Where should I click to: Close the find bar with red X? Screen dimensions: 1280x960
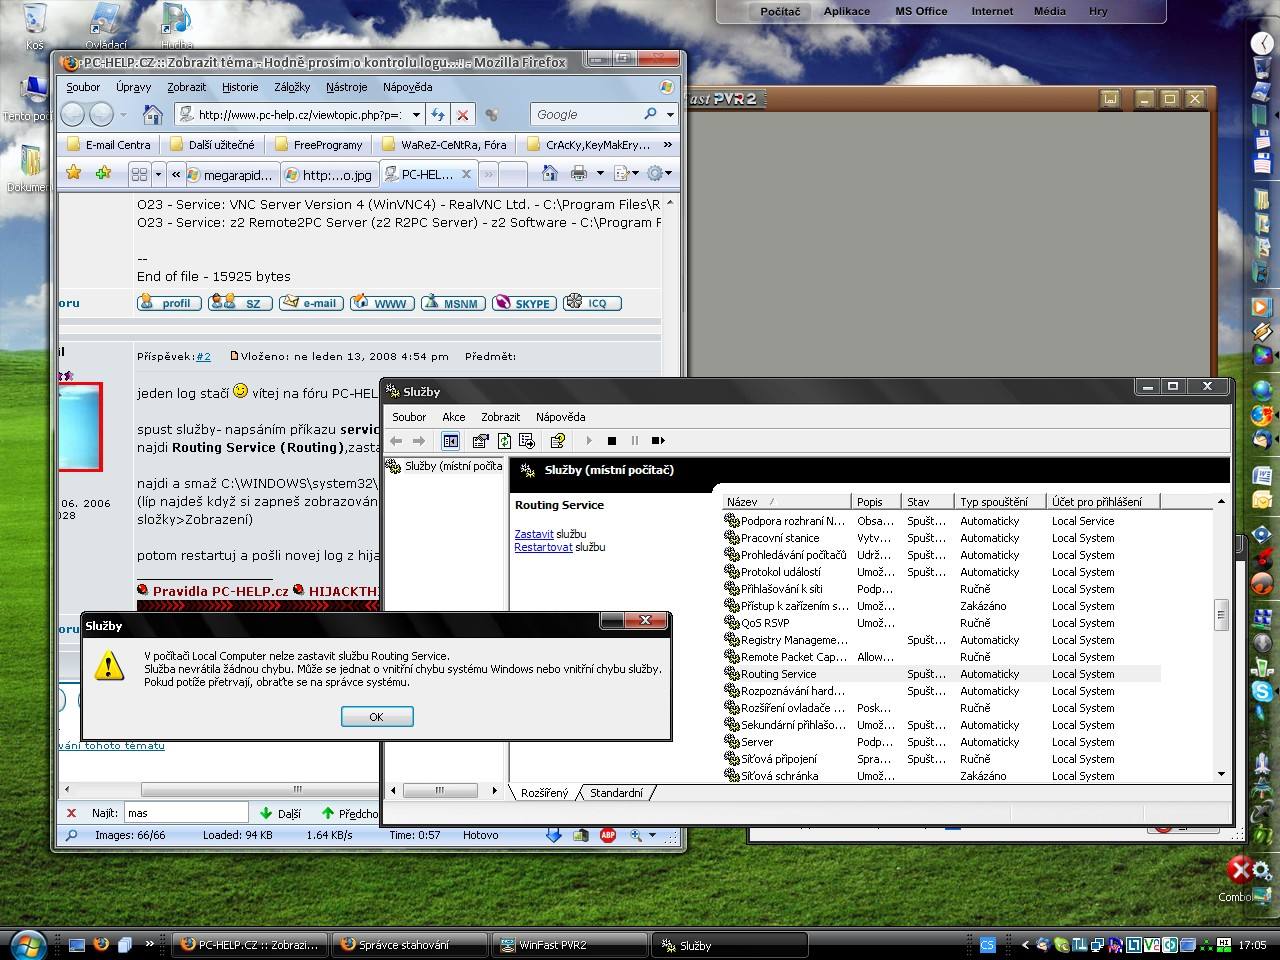[71, 813]
